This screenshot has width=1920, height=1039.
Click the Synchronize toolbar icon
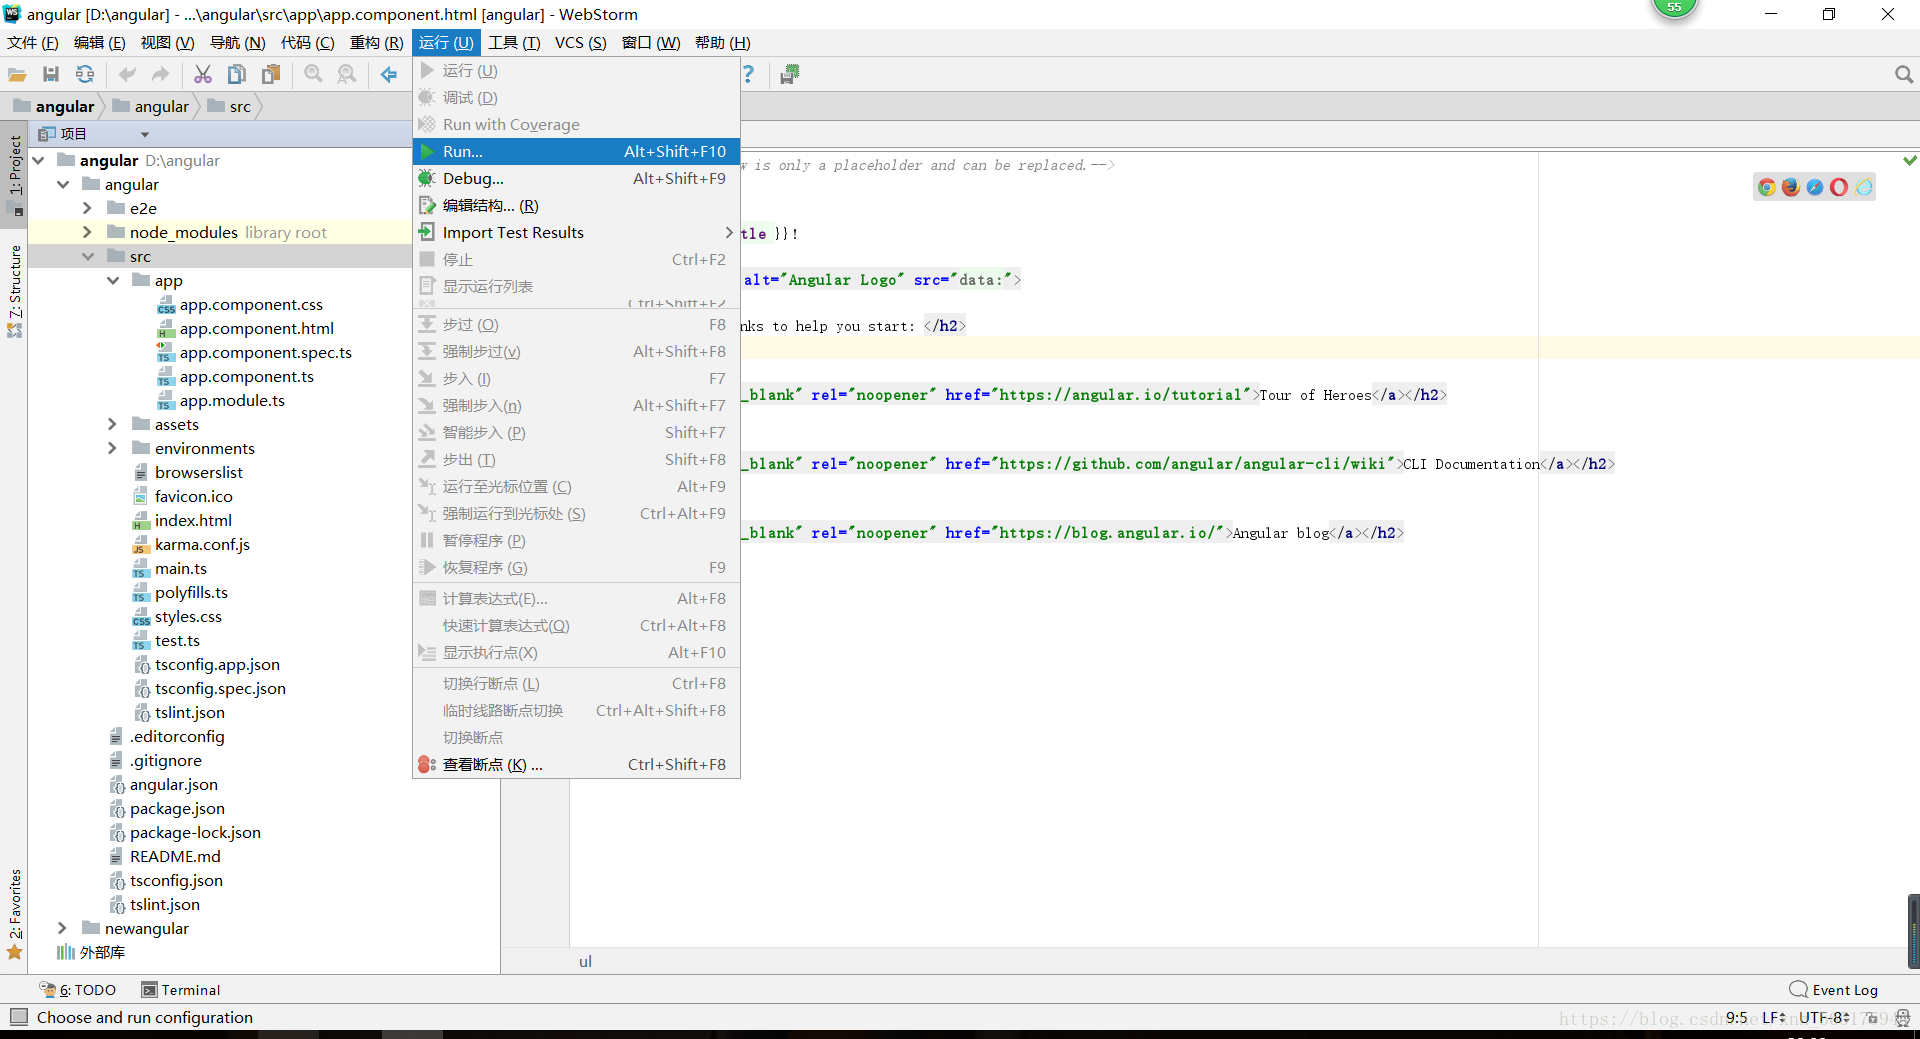85,74
